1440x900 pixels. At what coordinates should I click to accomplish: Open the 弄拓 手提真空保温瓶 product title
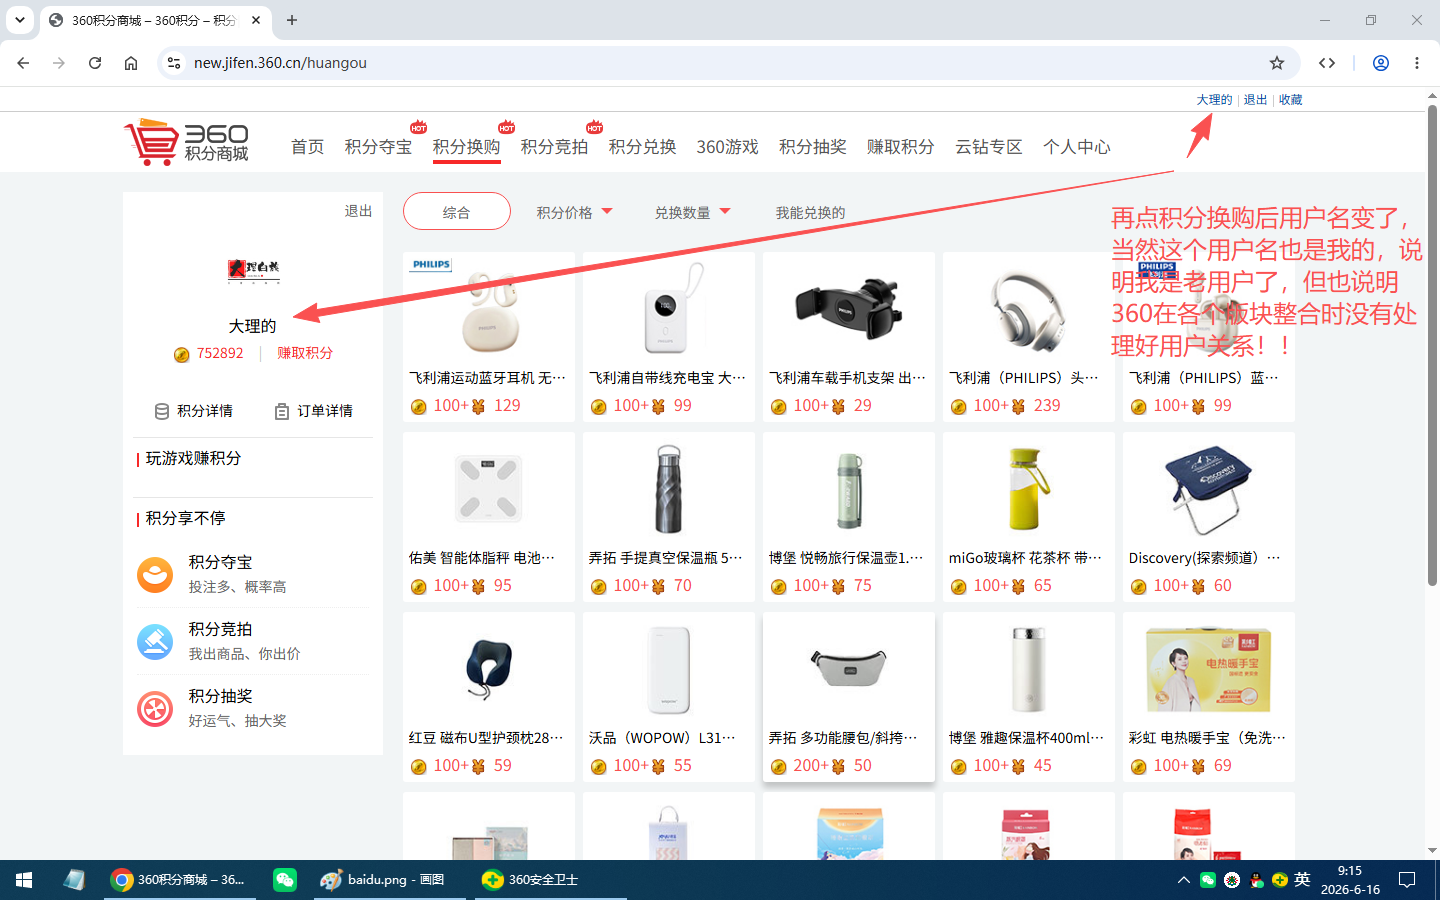[666, 558]
